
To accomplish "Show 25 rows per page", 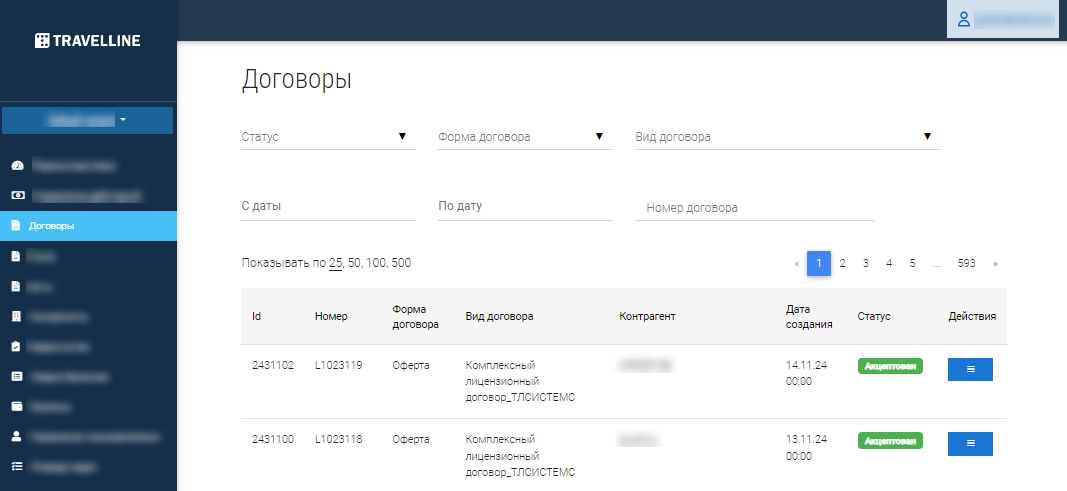I will click(335, 263).
